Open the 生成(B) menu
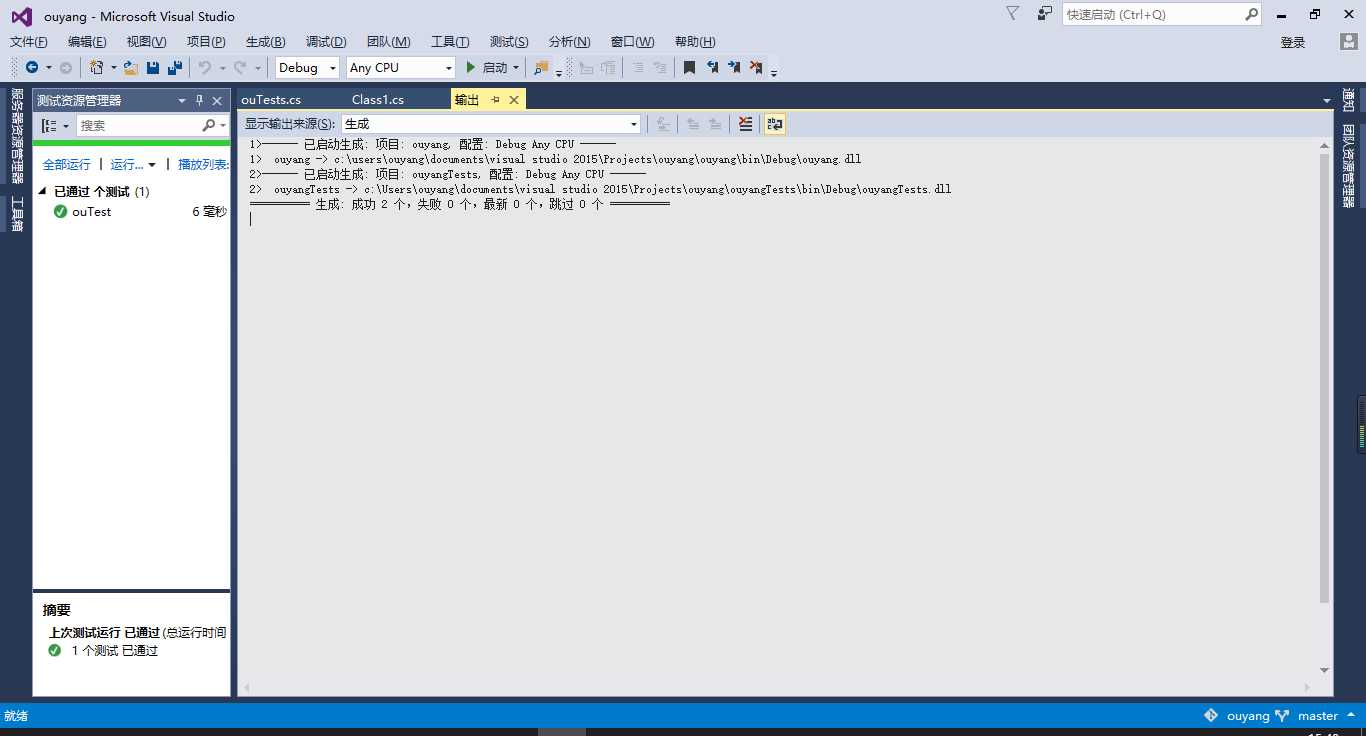Viewport: 1366px width, 736px height. 266,41
